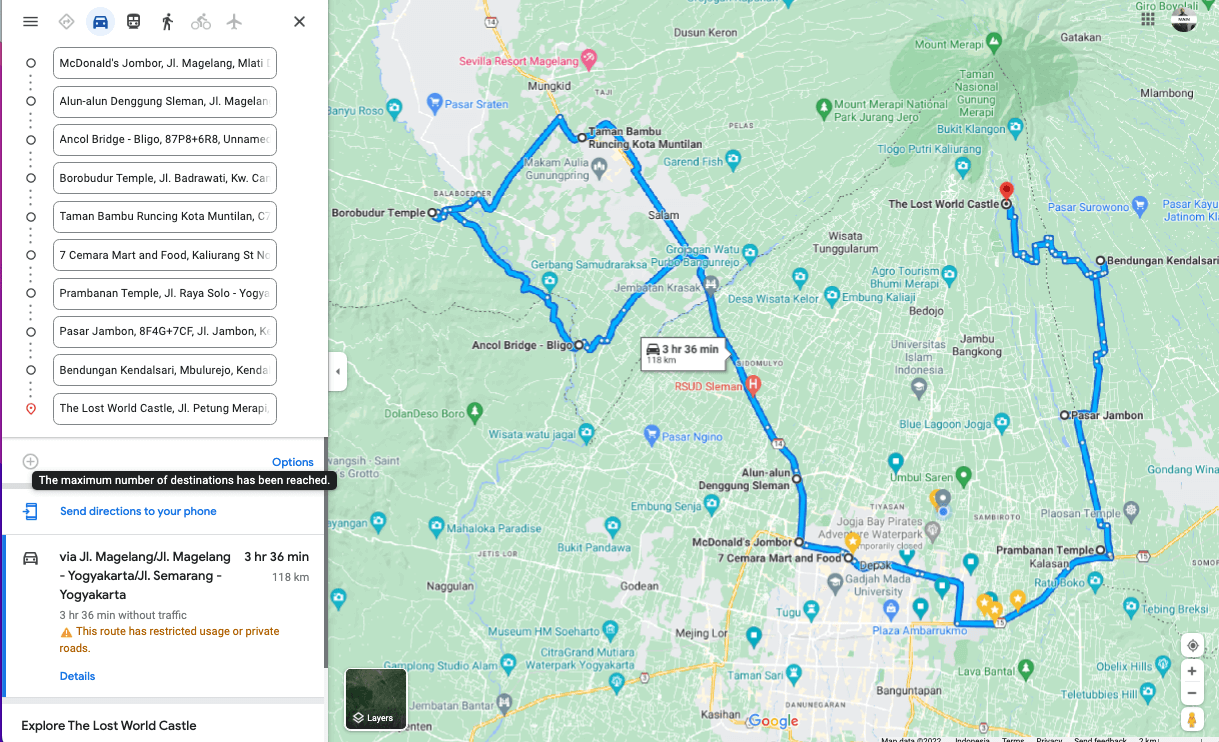Screen dimensions: 1219x742
Task: Open Google apps grid
Action: click(1147, 20)
